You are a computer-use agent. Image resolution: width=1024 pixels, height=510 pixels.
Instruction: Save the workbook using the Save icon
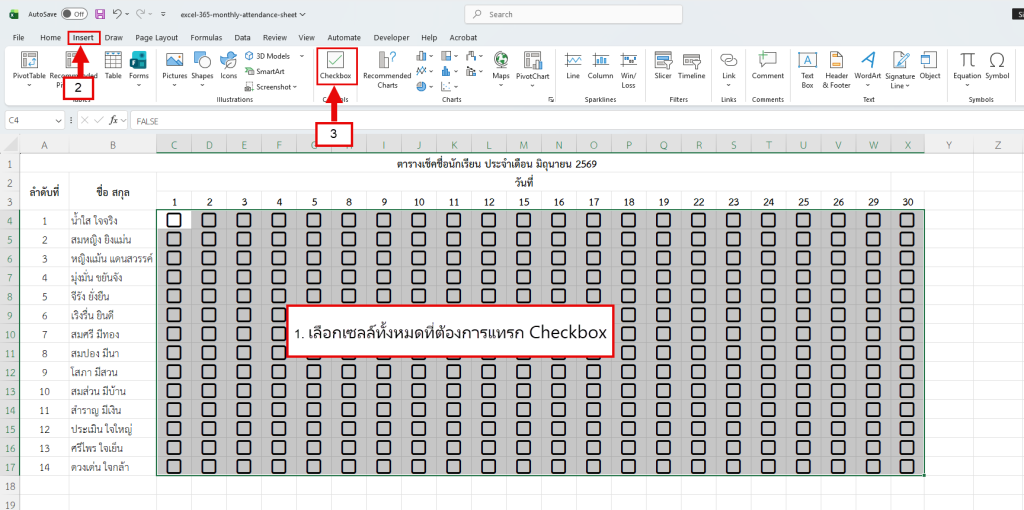coord(100,14)
